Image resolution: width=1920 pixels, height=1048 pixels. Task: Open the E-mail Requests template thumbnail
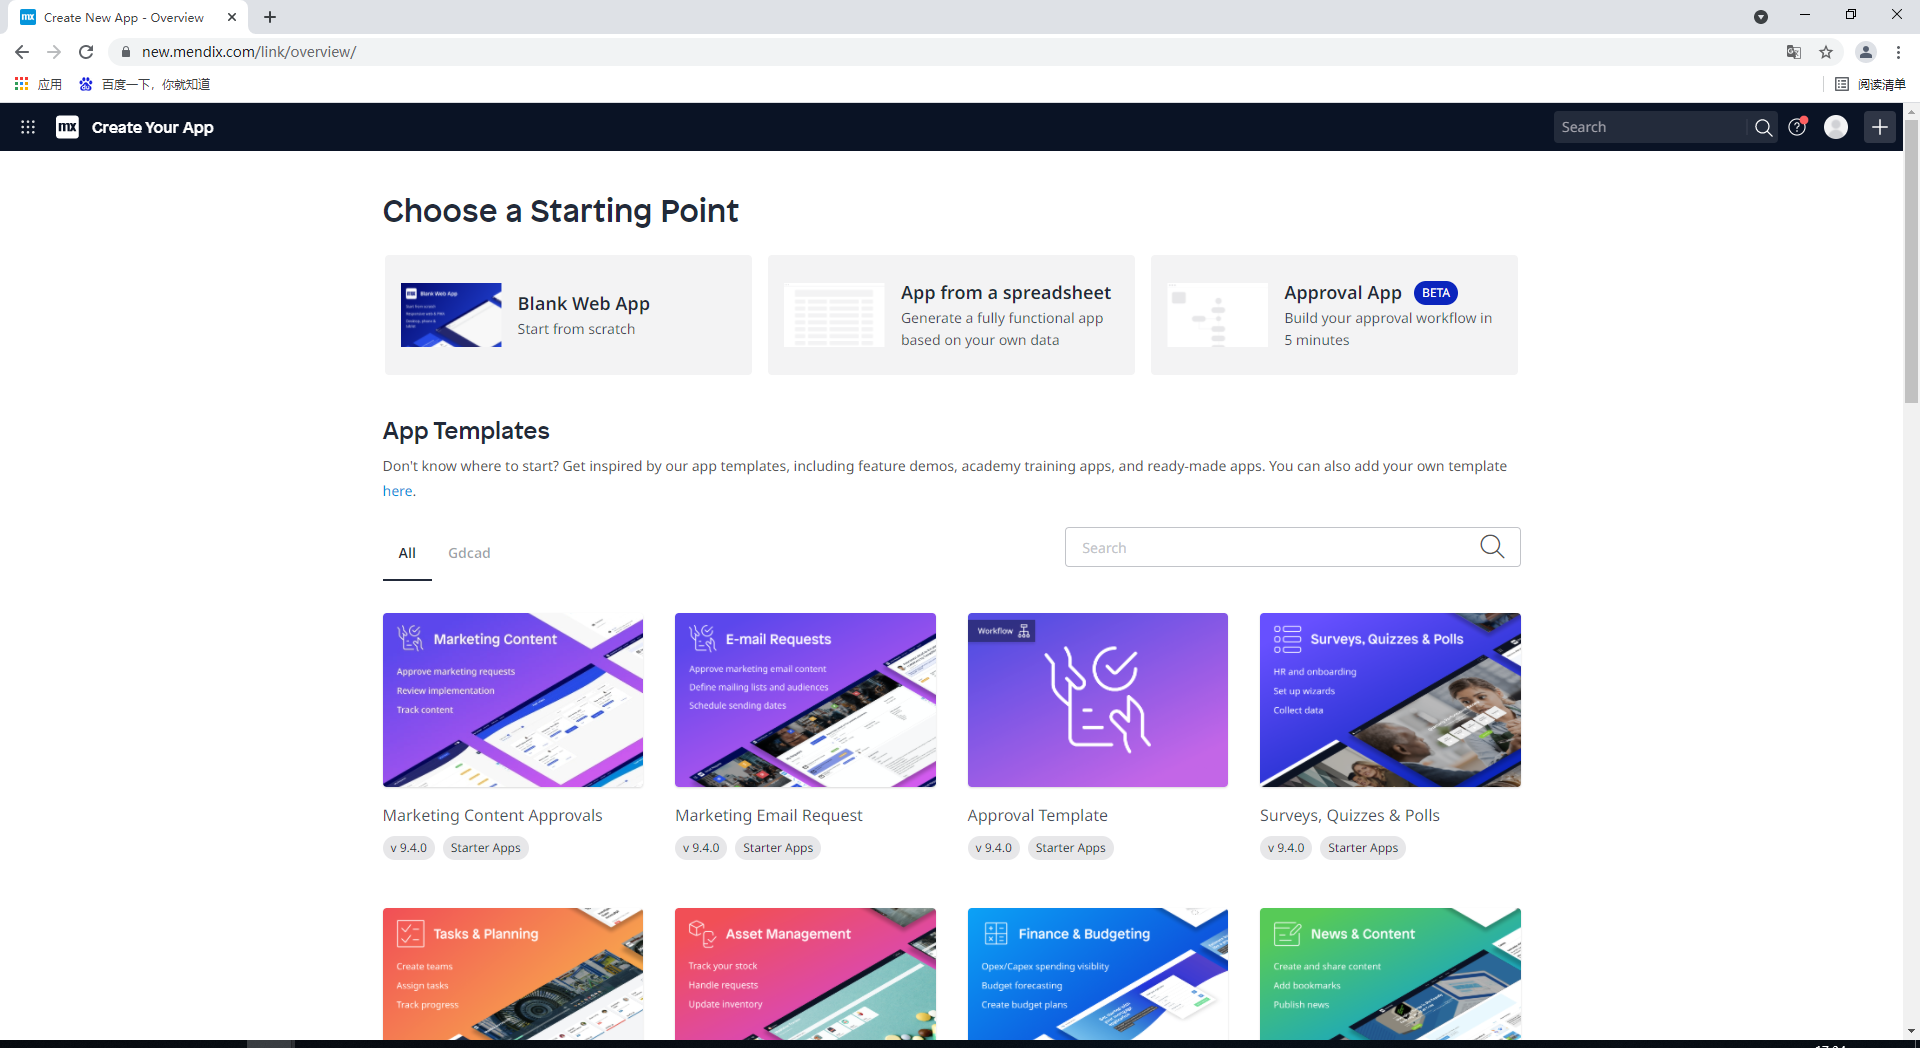click(805, 700)
